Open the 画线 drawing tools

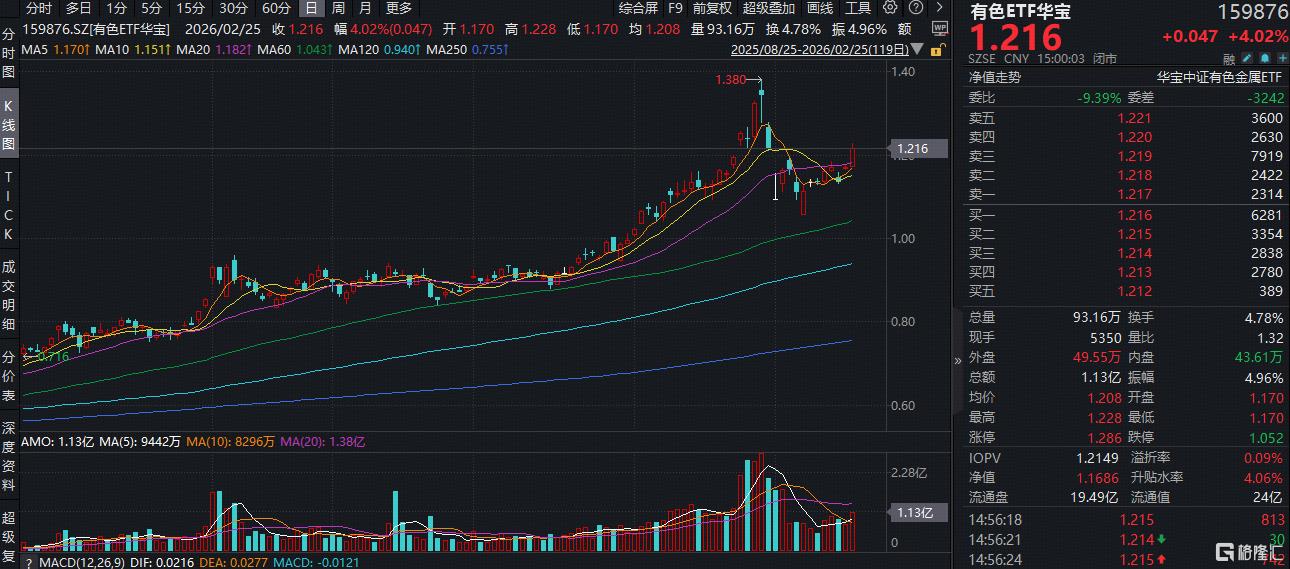tap(820, 8)
